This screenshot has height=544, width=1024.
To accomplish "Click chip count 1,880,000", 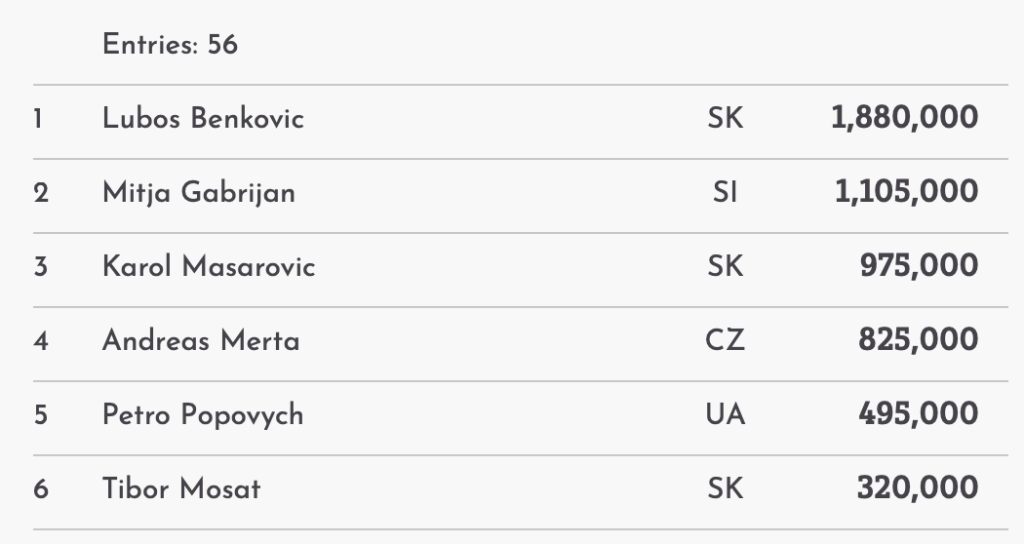I will 904,119.
